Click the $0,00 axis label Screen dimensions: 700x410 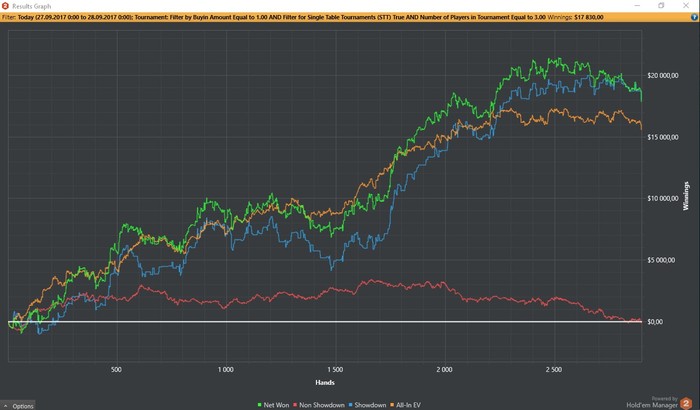click(x=655, y=322)
